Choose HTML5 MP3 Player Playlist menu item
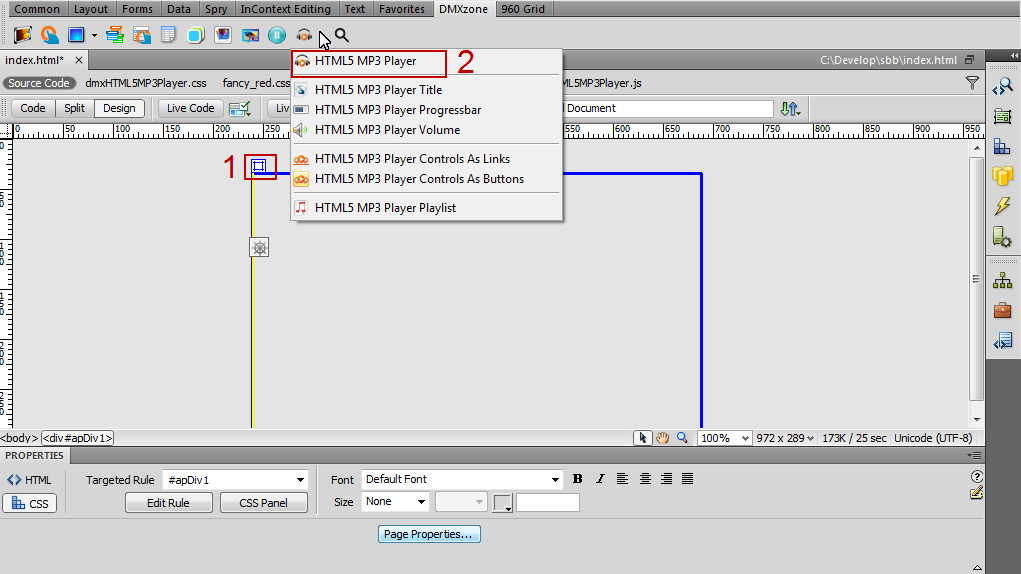Image resolution: width=1021 pixels, height=574 pixels. coord(427,208)
